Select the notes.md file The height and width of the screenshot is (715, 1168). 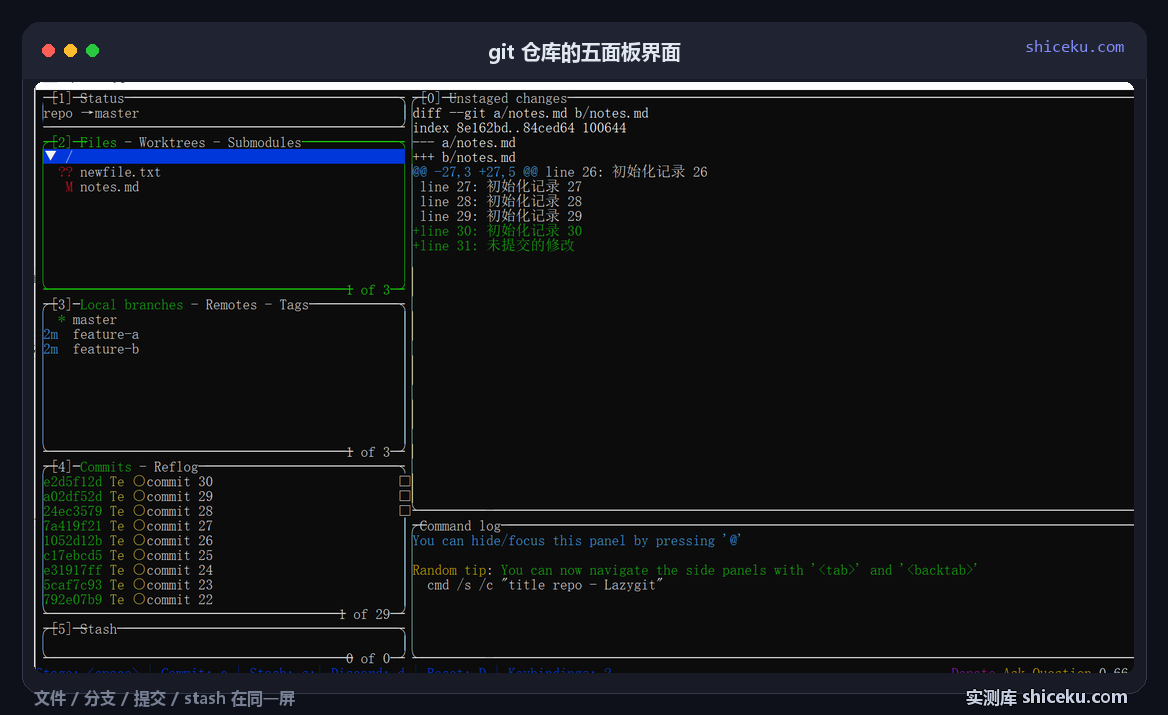click(110, 187)
